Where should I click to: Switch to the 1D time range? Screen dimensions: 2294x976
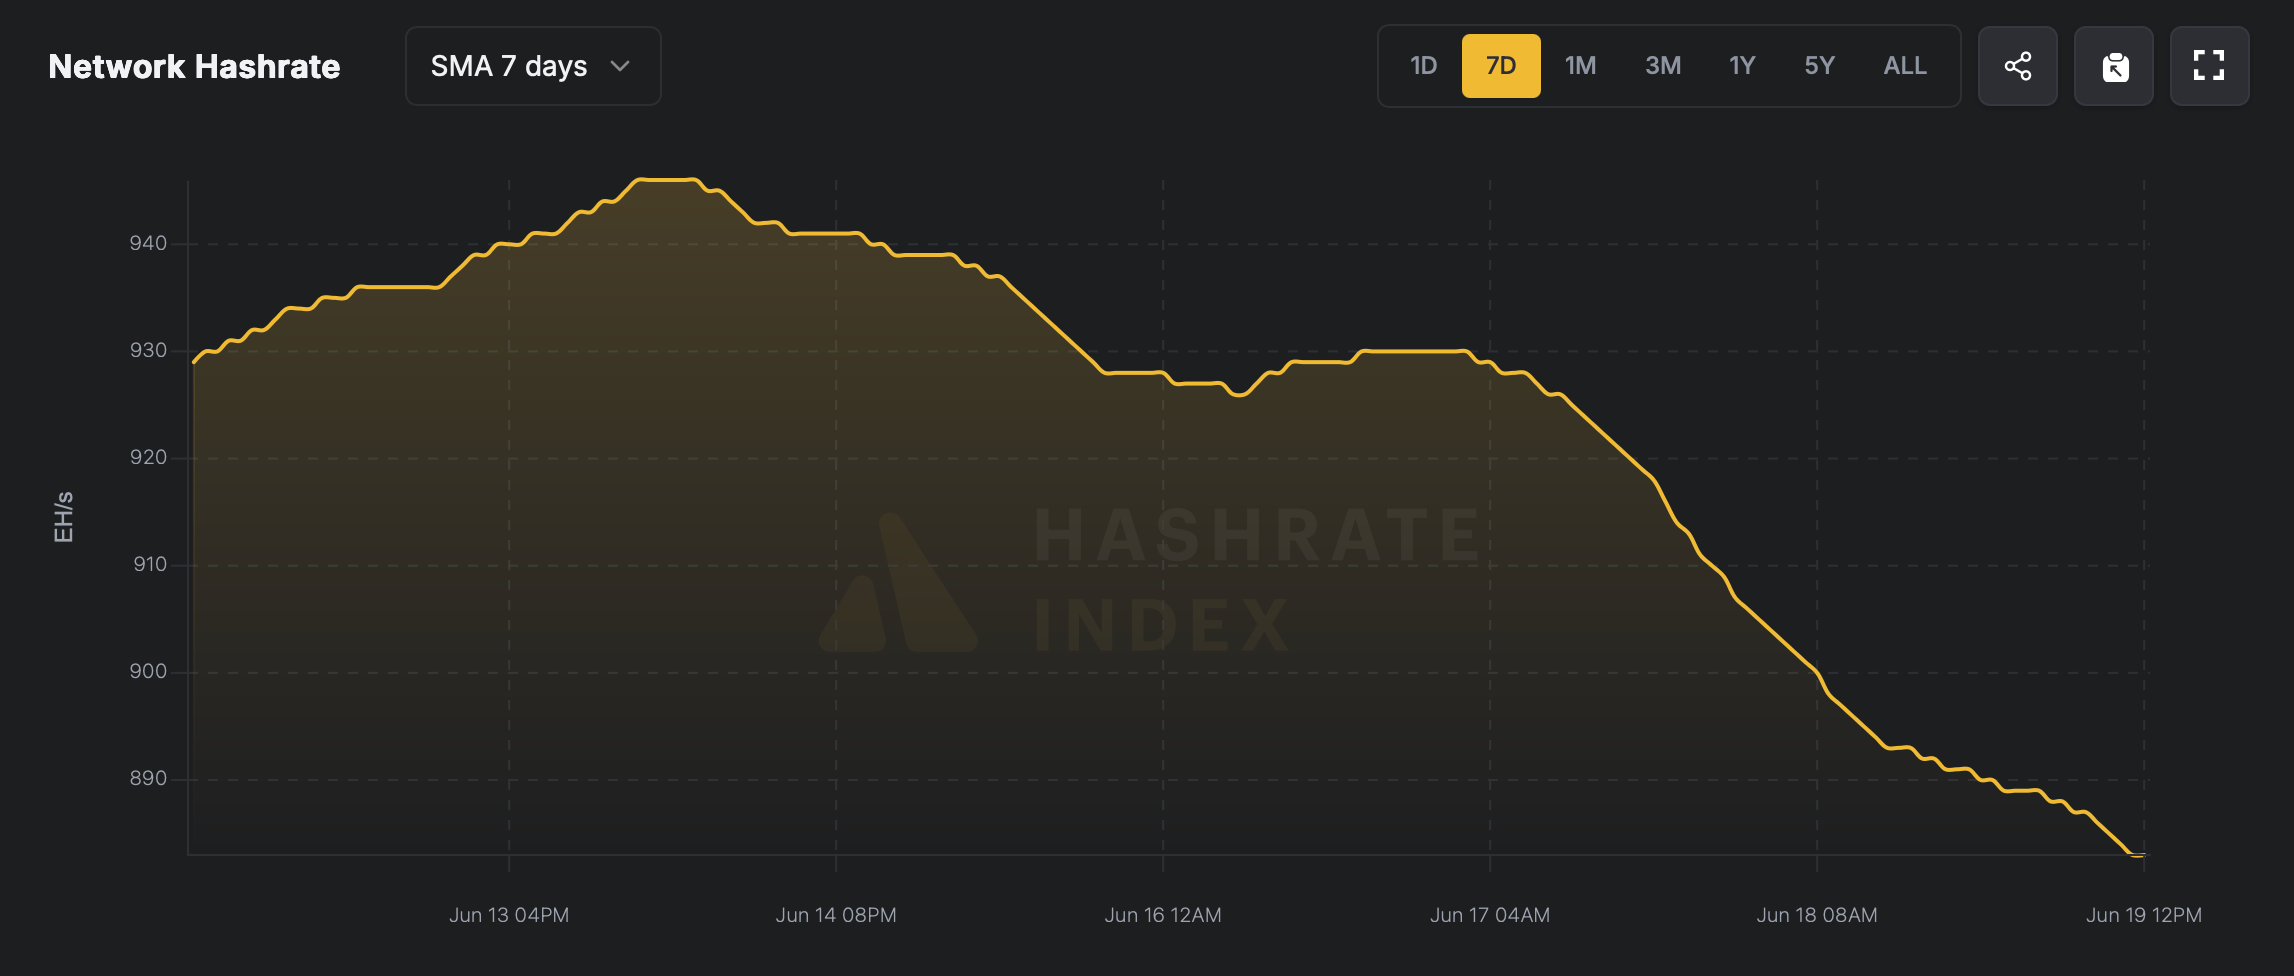point(1422,66)
